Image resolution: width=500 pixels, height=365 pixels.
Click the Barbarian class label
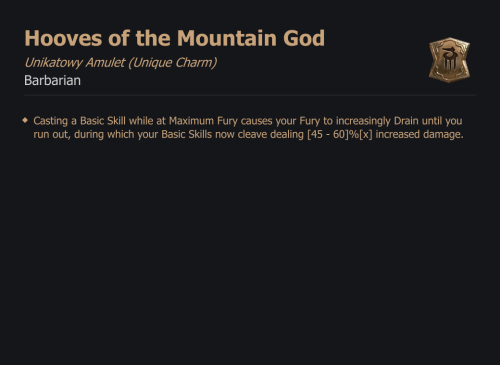(x=52, y=80)
